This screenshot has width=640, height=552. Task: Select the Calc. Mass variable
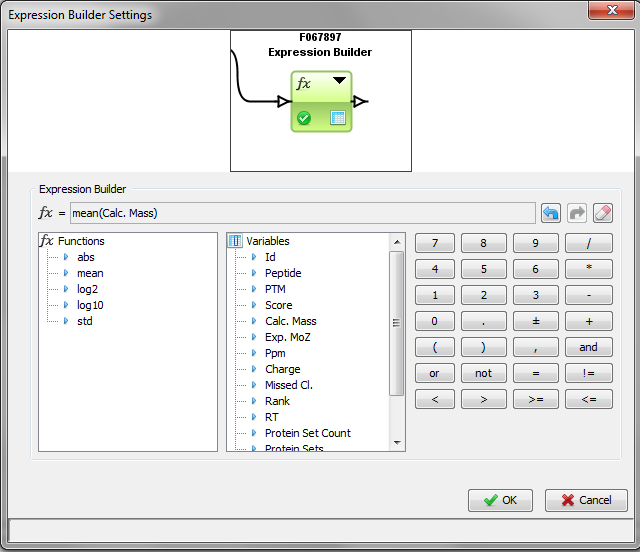[x=291, y=321]
